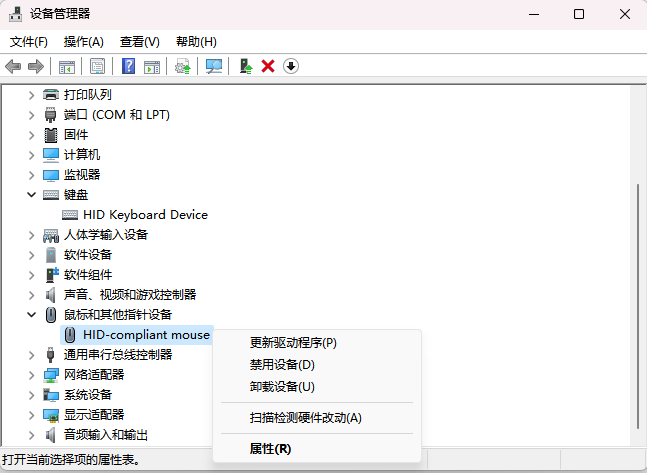Select the 声音、视频和游戏控制器 tree row
This screenshot has width=647, height=473.
(x=130, y=295)
